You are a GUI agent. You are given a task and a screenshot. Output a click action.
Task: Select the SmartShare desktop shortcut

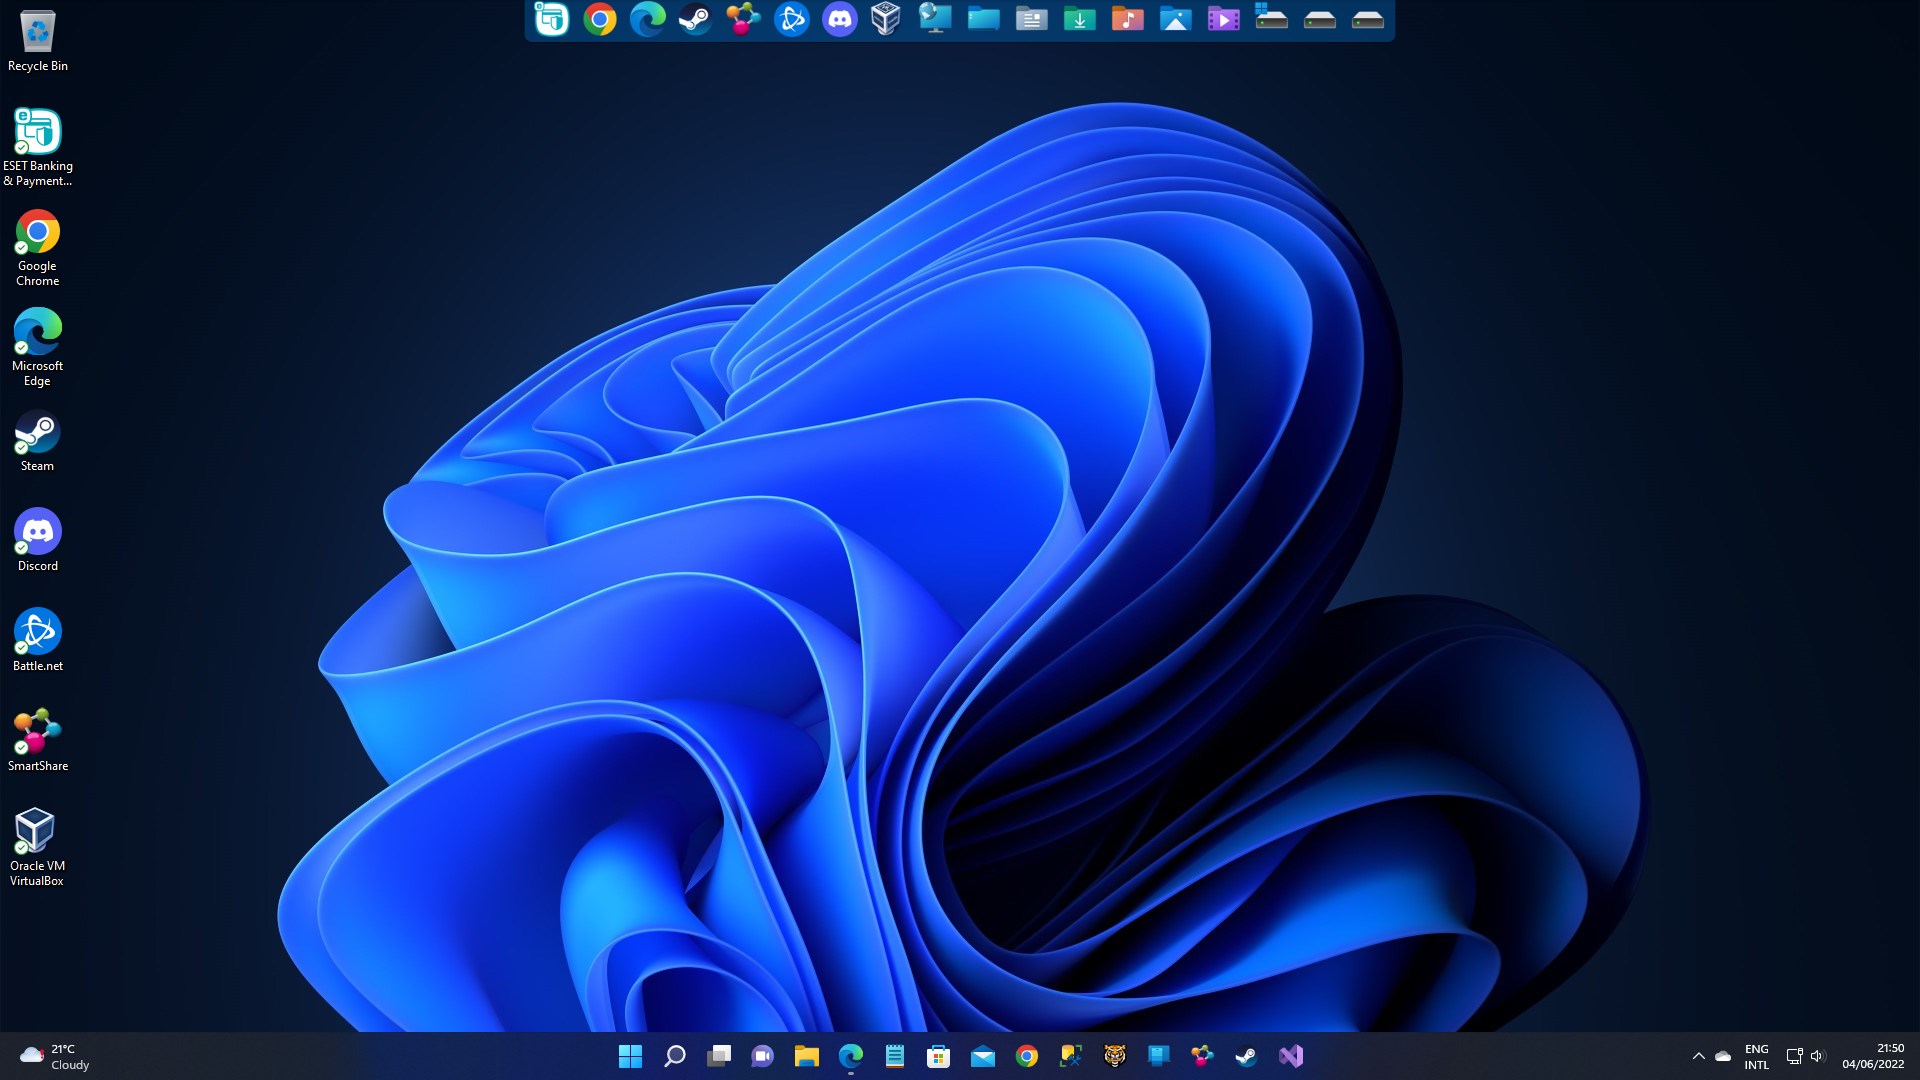click(x=37, y=741)
